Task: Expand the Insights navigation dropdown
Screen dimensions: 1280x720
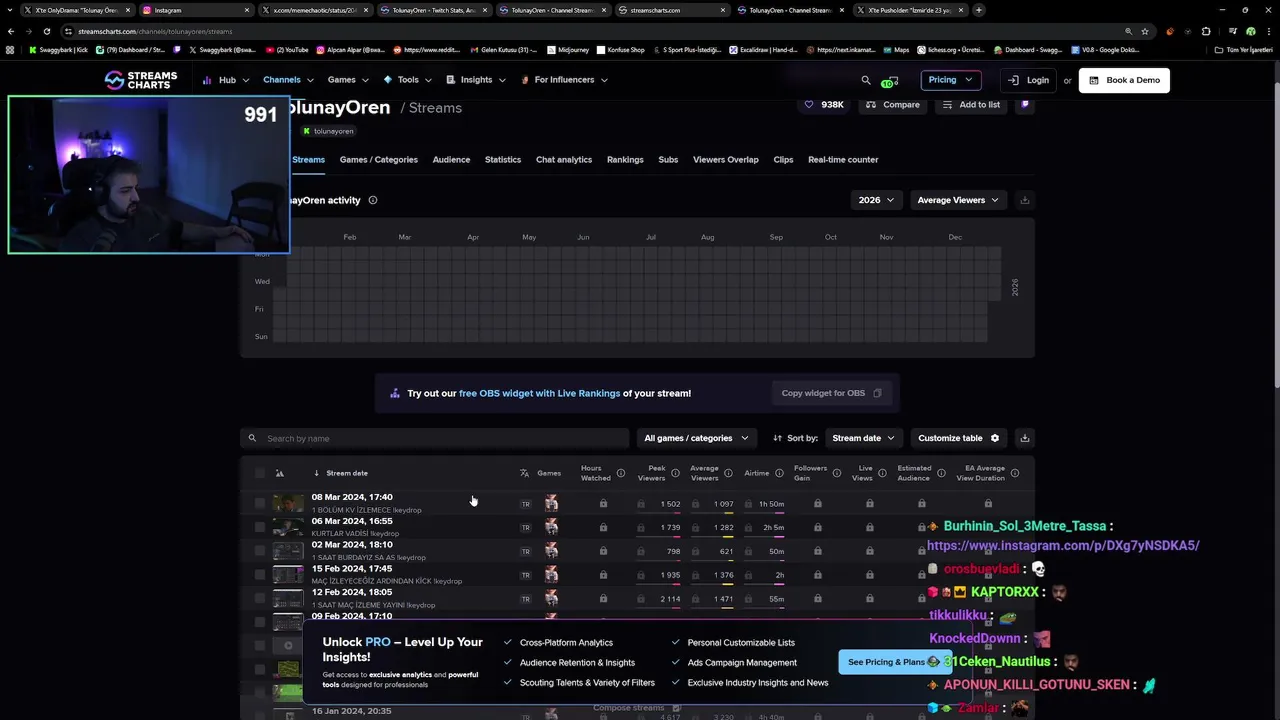Action: point(476,80)
